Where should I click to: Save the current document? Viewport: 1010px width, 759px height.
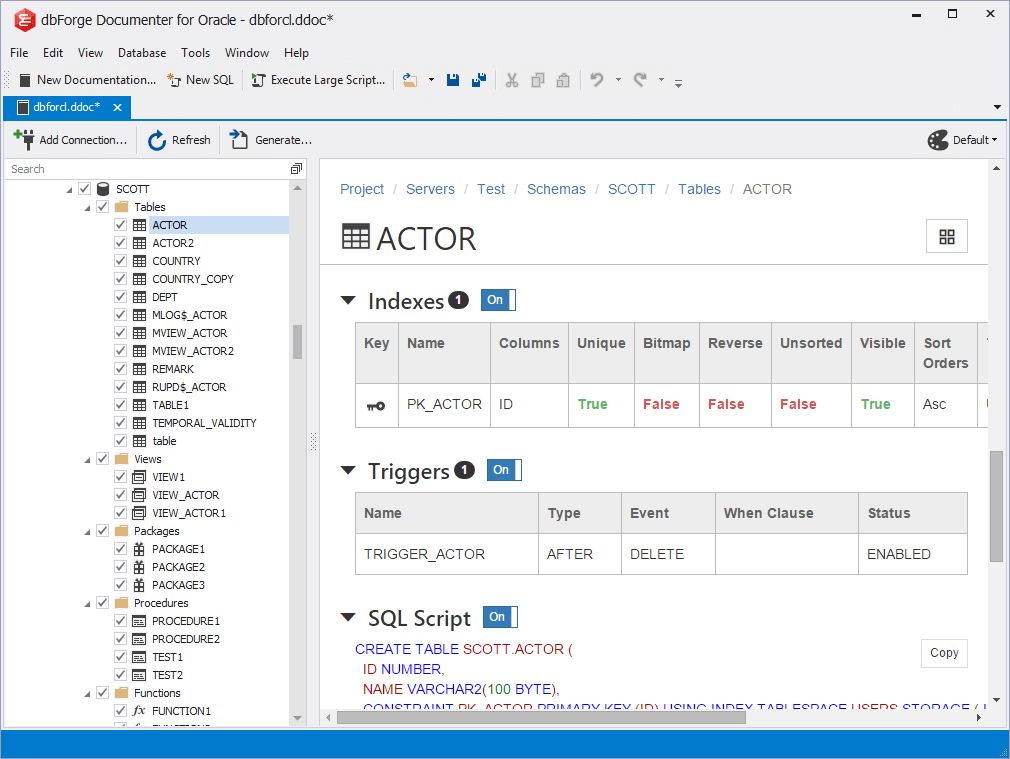452,79
